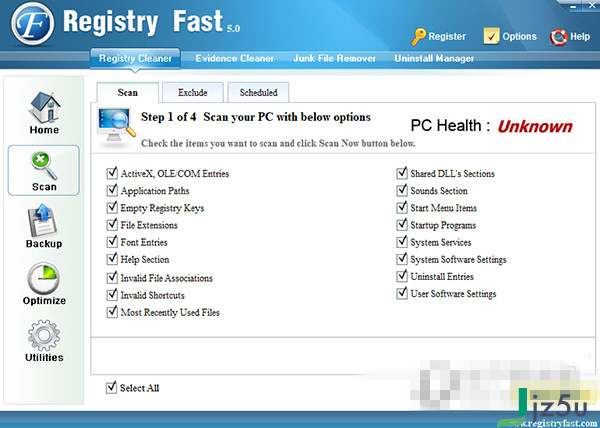Viewport: 600px width, 428px height.
Task: Click the Registry Fast F logo
Action: click(x=32, y=23)
